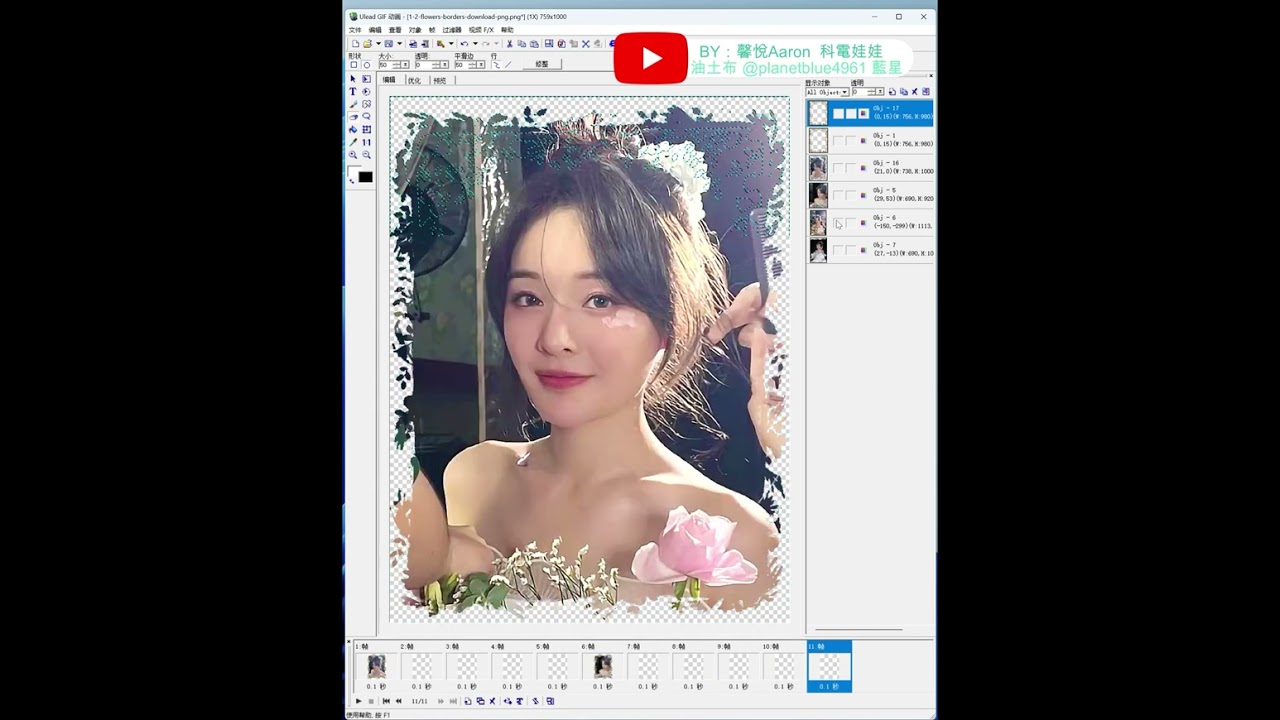Click the Add frame icon
Viewport: 1280px width, 720px height.
point(467,701)
